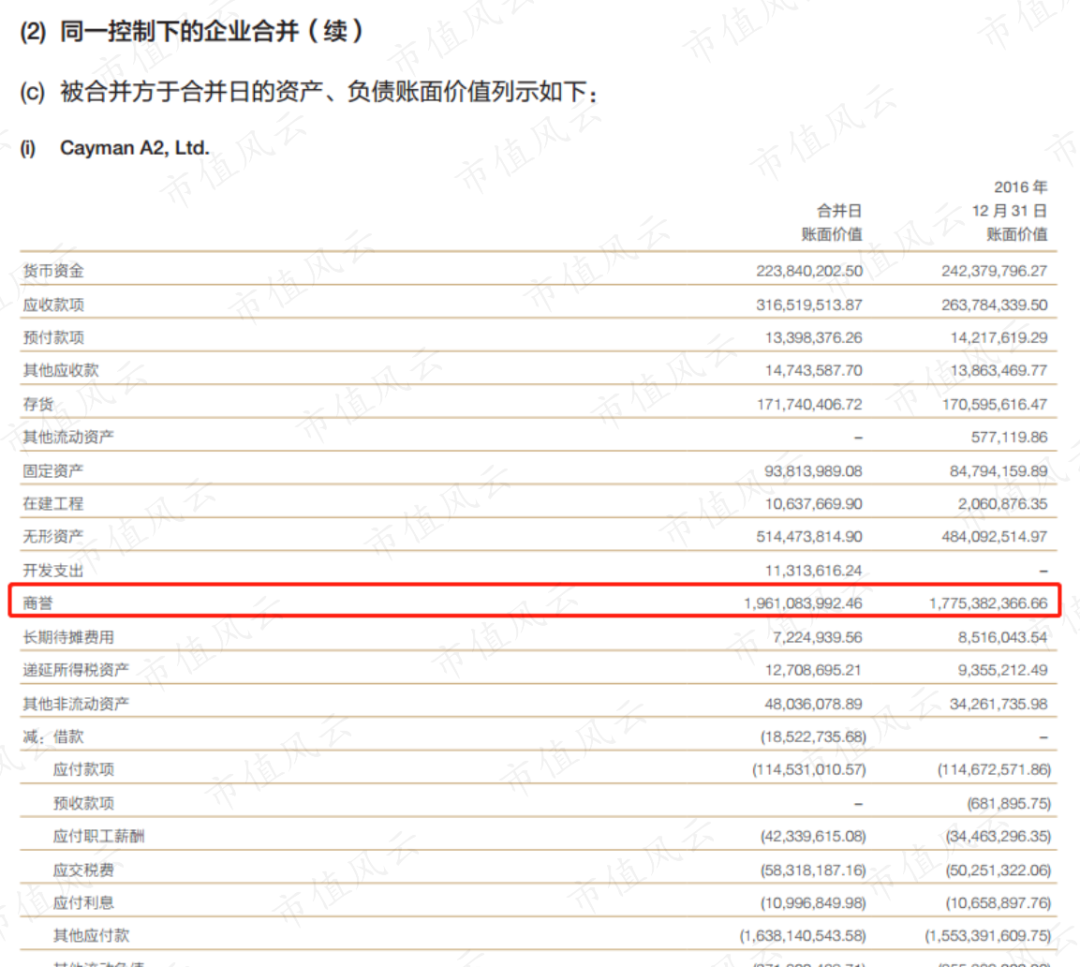
Task: Click the value 484,092,514.97
Action: (x=995, y=537)
